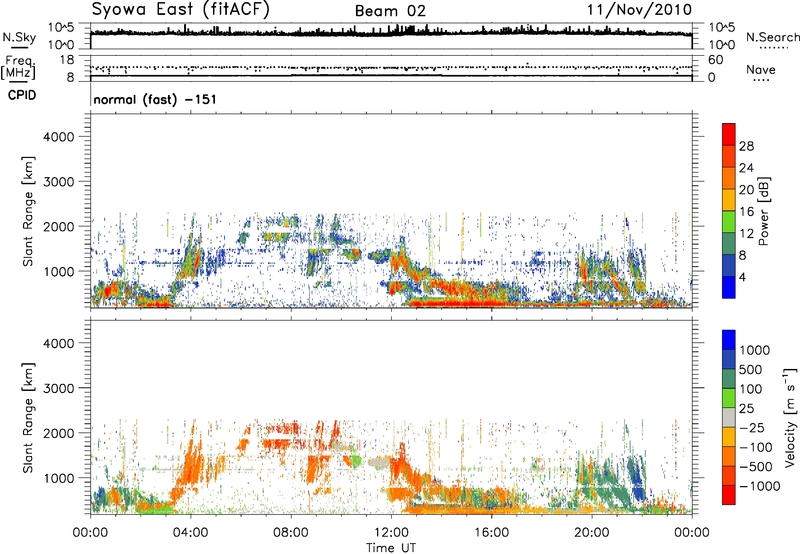Click the 'Beam 02' label
The image size is (800, 554).
(390, 11)
